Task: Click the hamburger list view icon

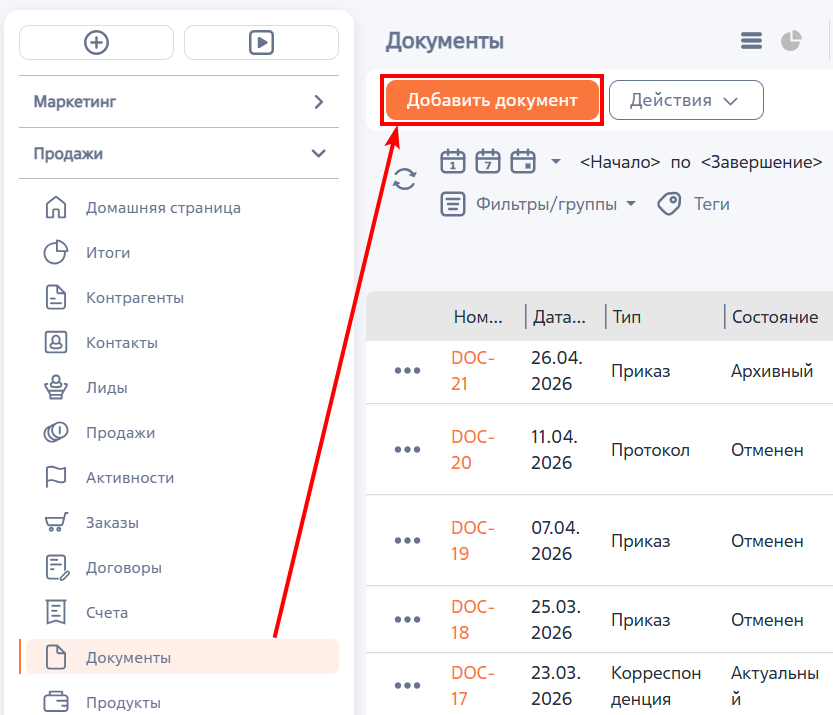Action: 751,40
